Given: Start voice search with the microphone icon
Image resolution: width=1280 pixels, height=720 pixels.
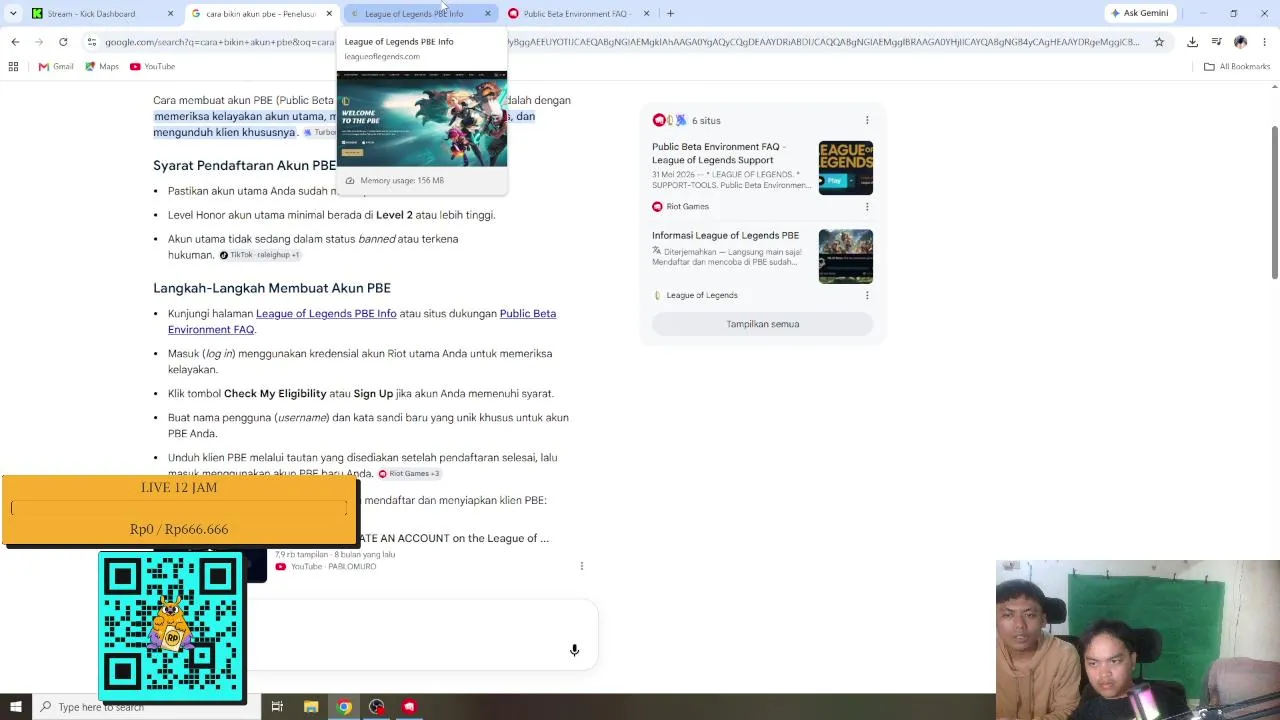Looking at the screenshot, I should point(574,650).
